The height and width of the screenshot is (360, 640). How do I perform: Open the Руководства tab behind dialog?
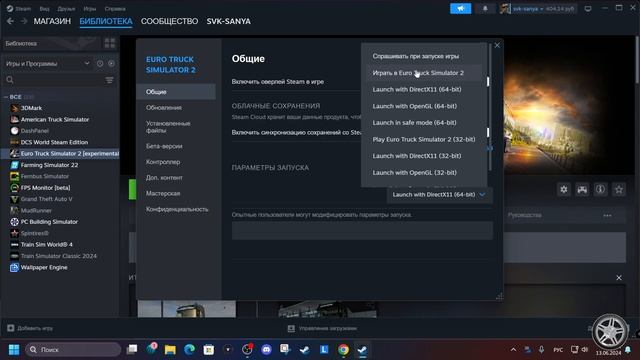(524, 215)
